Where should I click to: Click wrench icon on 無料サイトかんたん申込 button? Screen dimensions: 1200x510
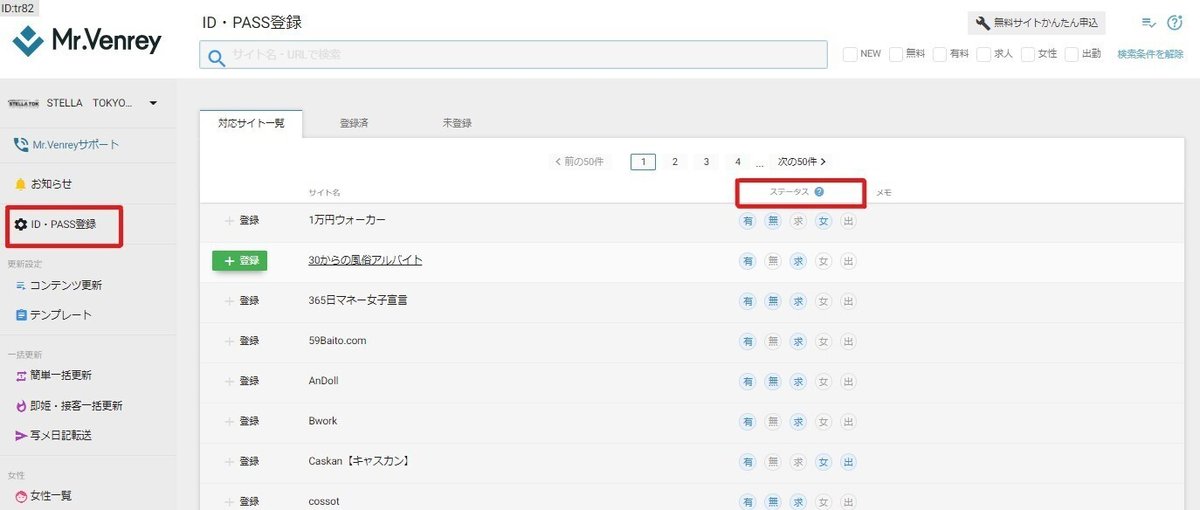(983, 22)
